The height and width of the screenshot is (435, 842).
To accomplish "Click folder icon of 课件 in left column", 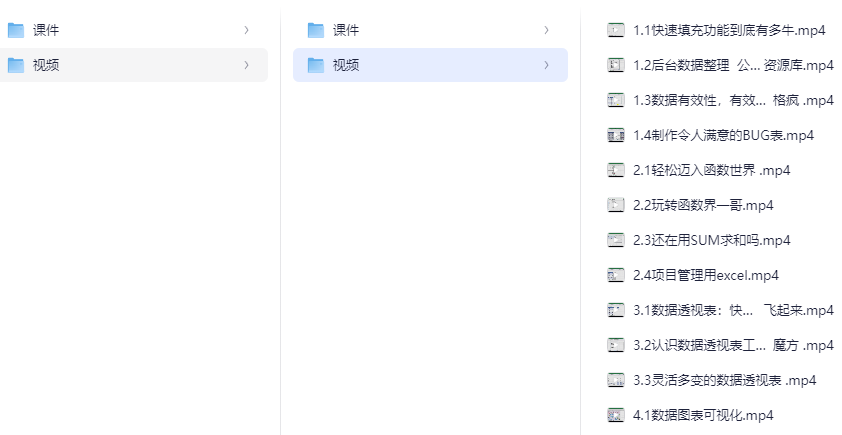I will click(16, 30).
